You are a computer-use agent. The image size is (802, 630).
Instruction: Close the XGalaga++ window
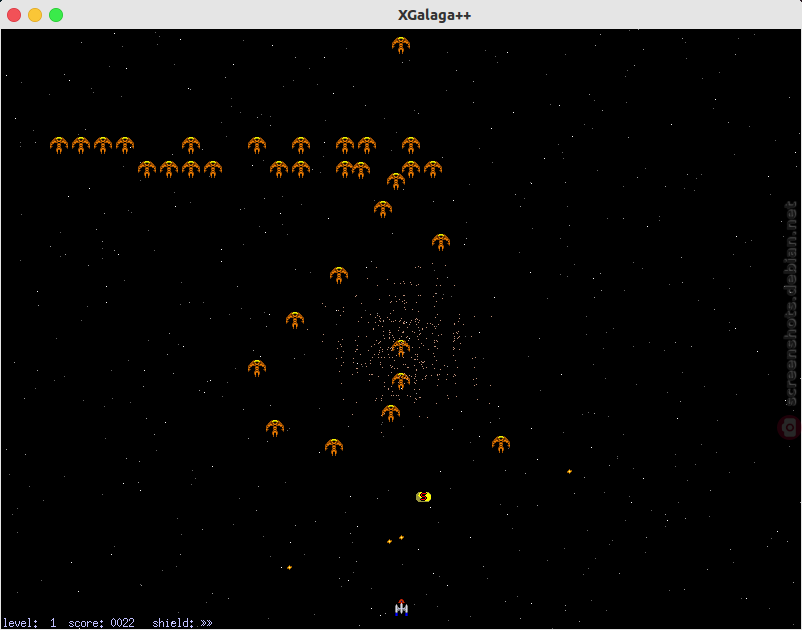point(14,15)
